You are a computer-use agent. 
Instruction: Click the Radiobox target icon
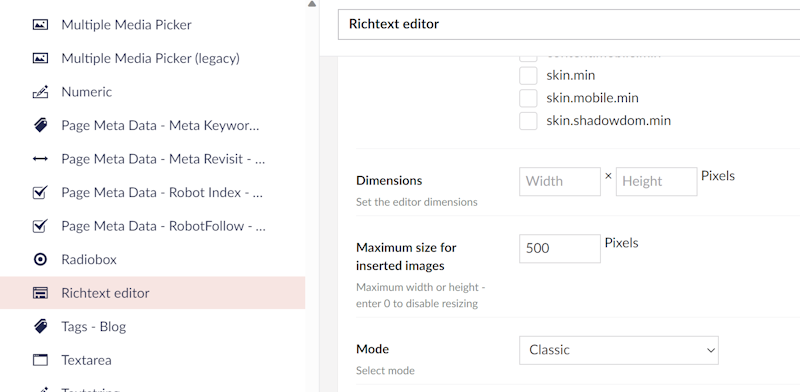point(40,259)
